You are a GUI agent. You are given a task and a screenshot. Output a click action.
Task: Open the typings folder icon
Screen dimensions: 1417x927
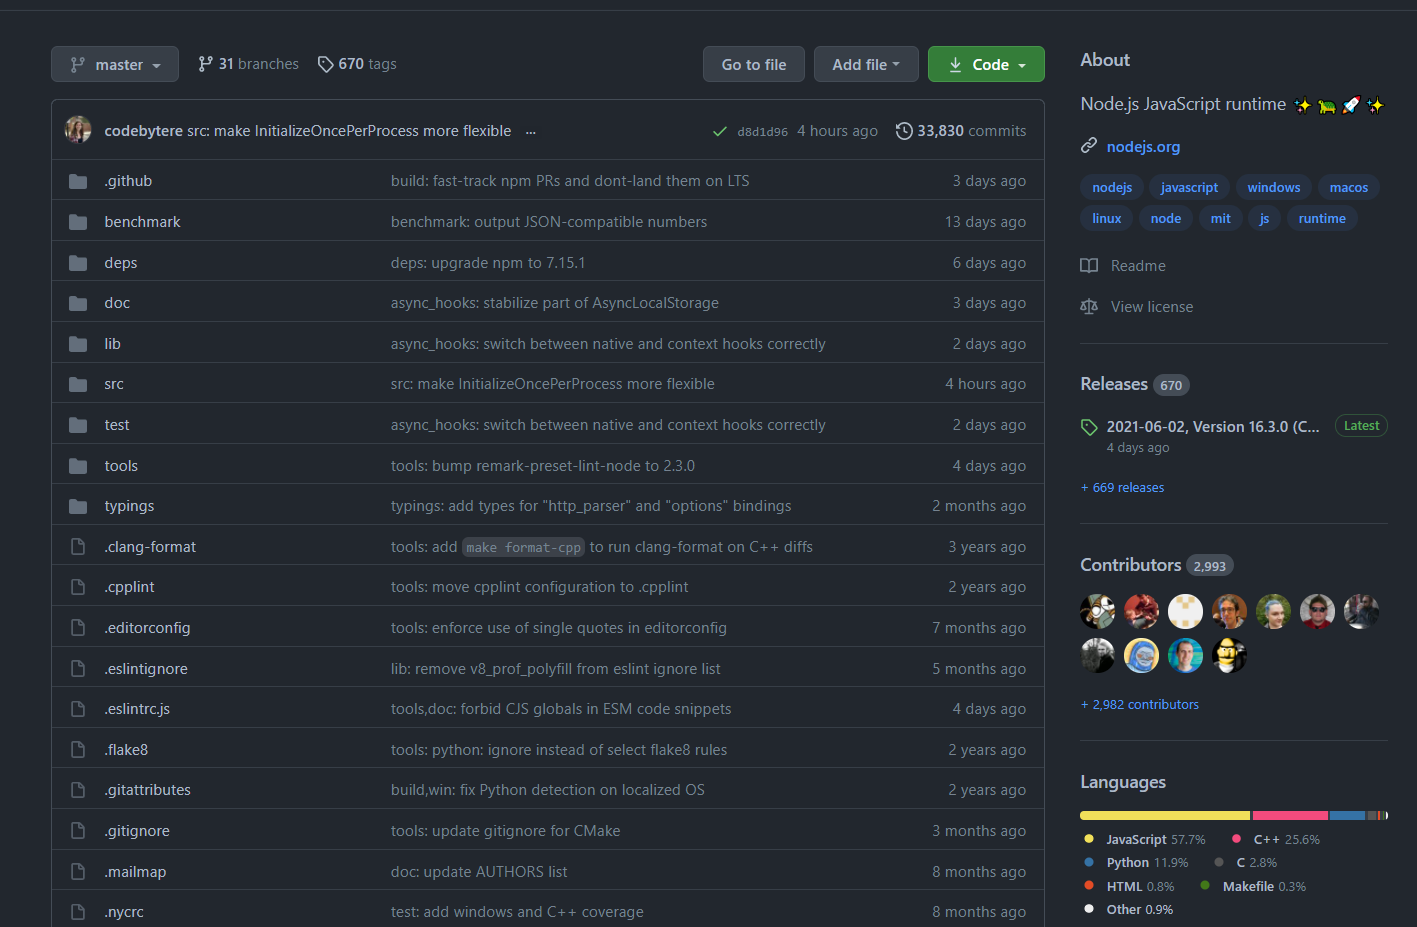tap(78, 506)
